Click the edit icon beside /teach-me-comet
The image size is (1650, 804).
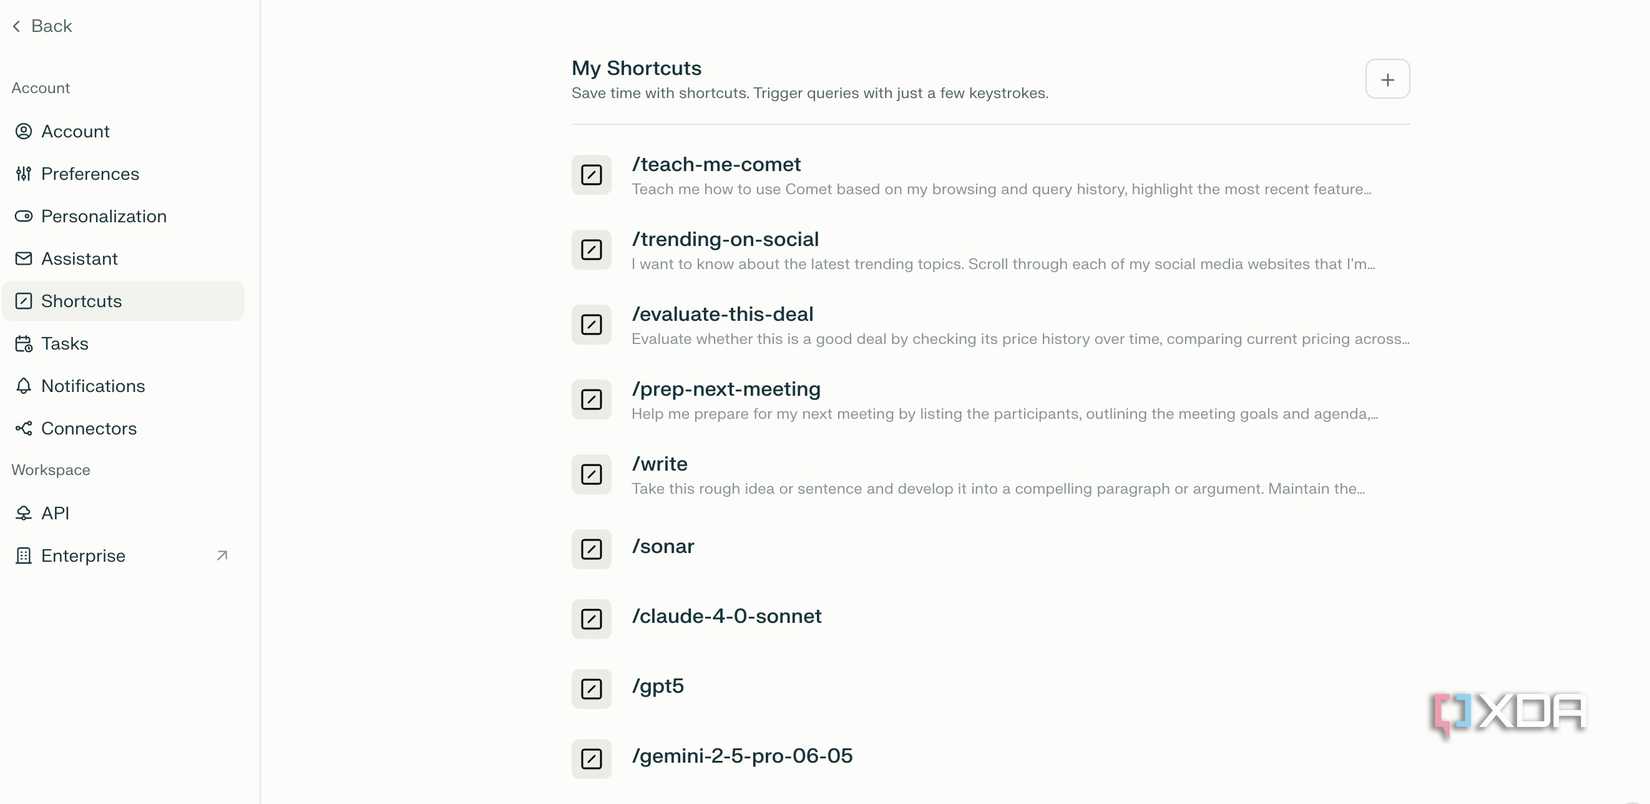coord(591,175)
